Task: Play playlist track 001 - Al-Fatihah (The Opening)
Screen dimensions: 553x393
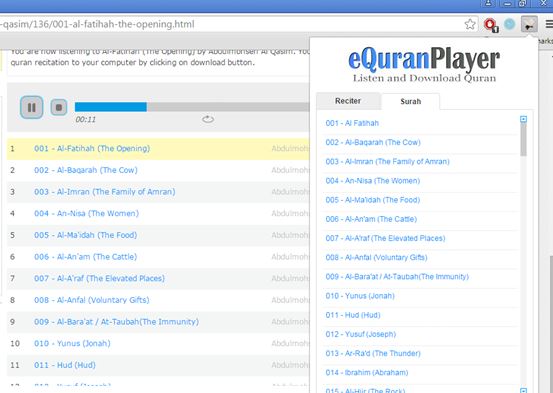Action: (92, 149)
